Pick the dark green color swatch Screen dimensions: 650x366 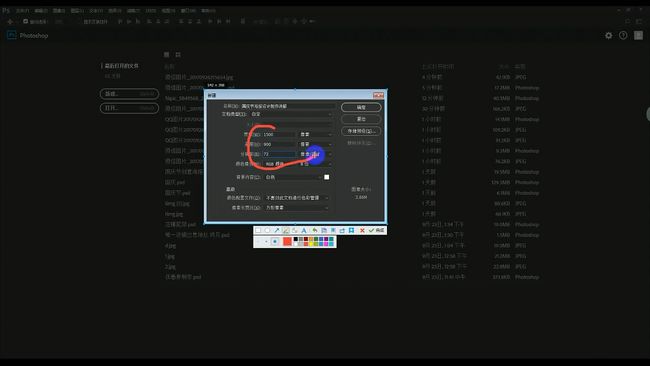click(x=316, y=239)
